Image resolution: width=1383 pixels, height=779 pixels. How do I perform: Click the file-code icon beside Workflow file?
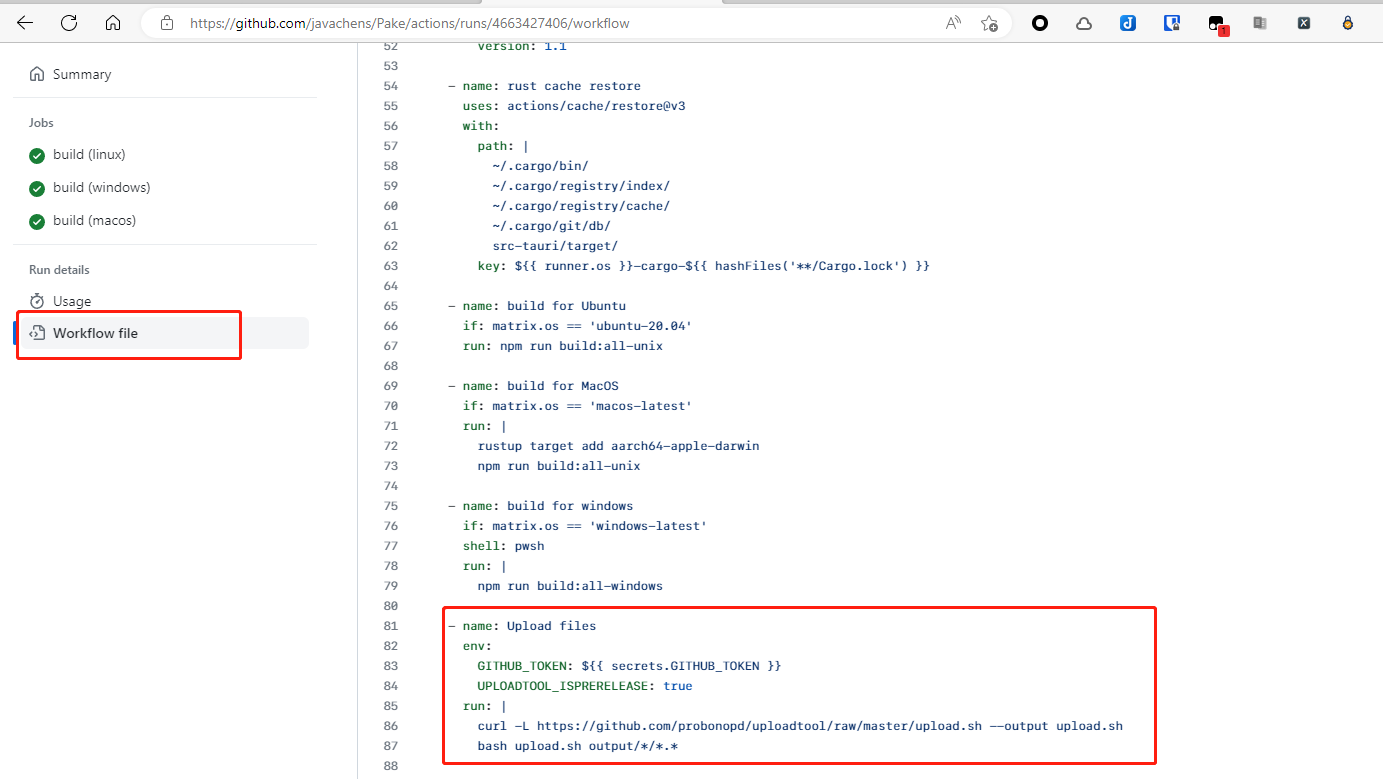(x=37, y=333)
